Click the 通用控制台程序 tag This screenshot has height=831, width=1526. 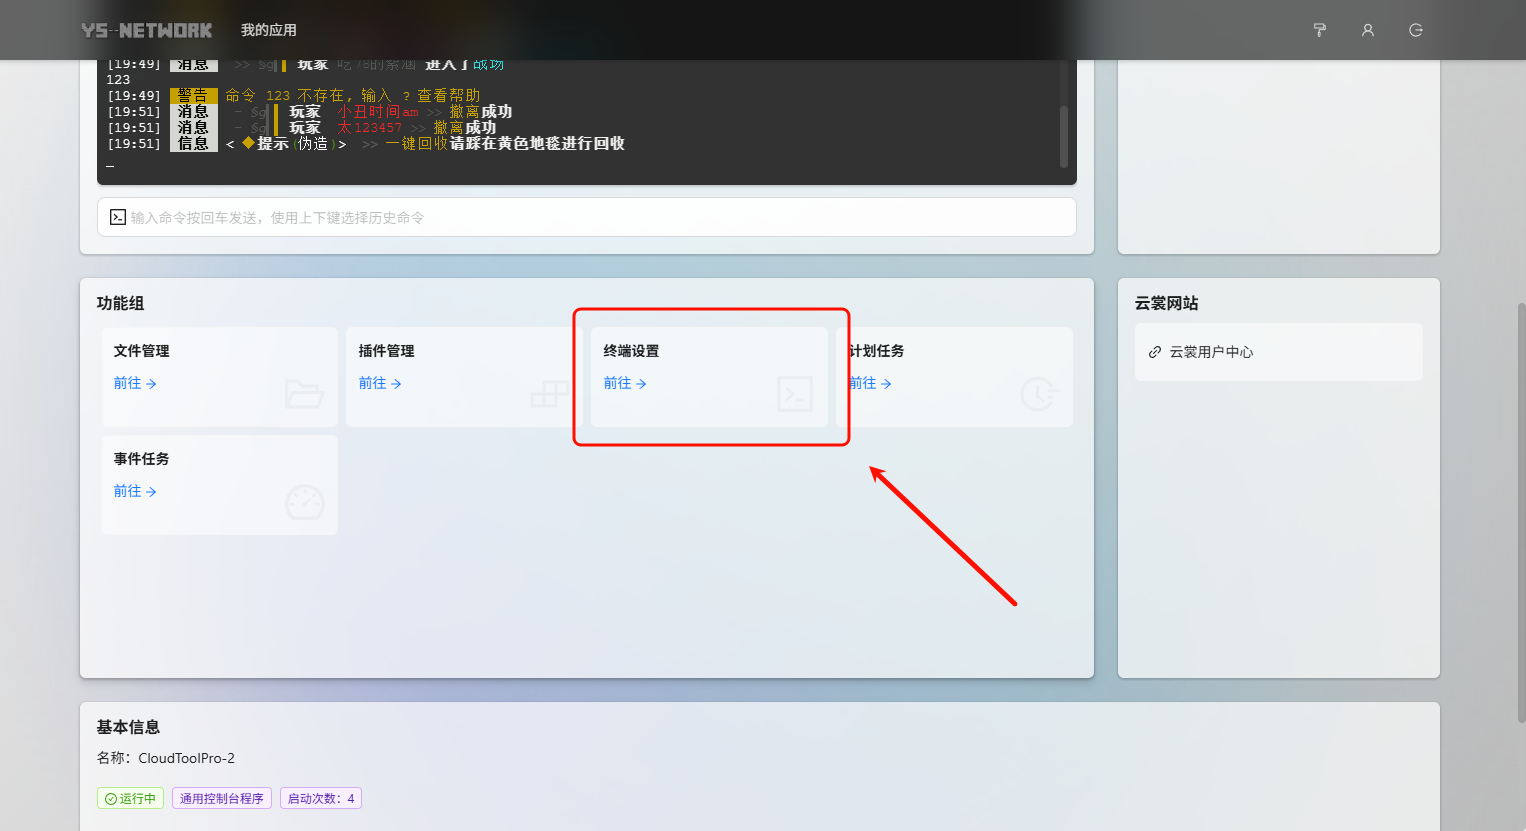(x=222, y=798)
